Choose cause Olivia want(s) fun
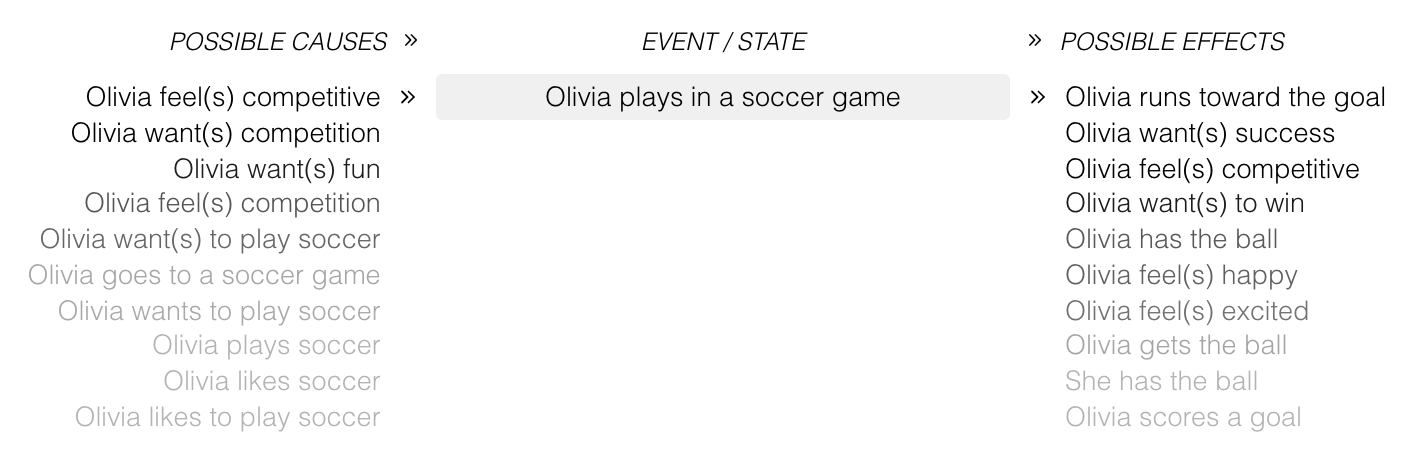The width and height of the screenshot is (1414, 472). click(x=277, y=168)
